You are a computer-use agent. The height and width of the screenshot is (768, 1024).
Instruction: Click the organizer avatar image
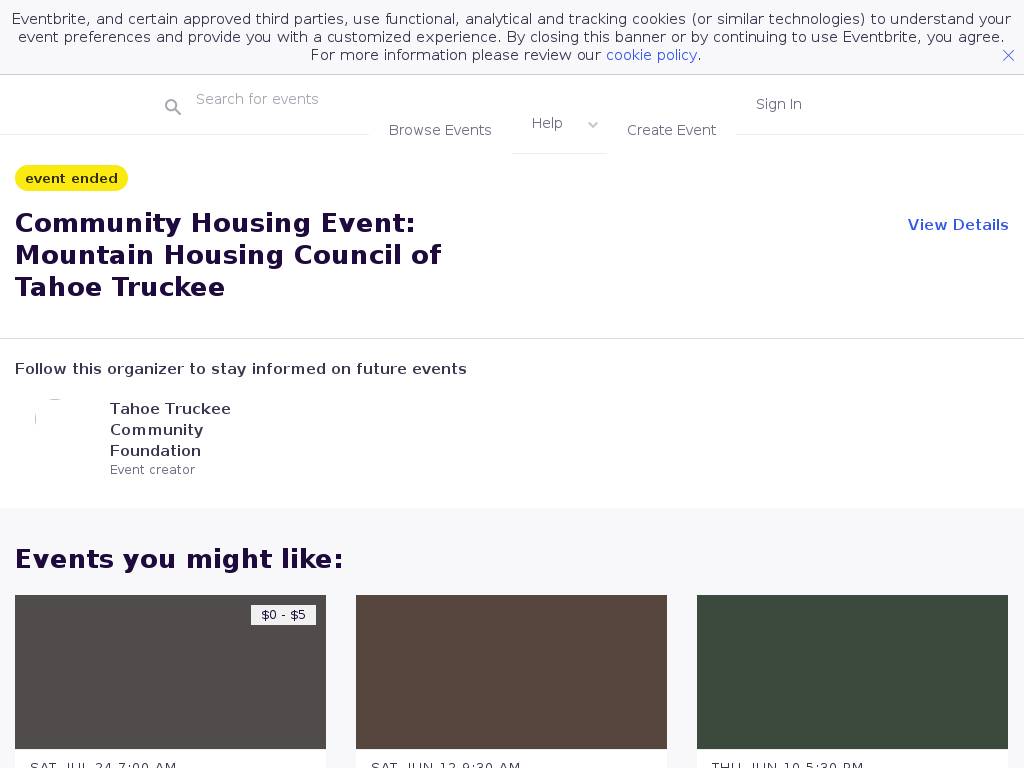[55, 419]
